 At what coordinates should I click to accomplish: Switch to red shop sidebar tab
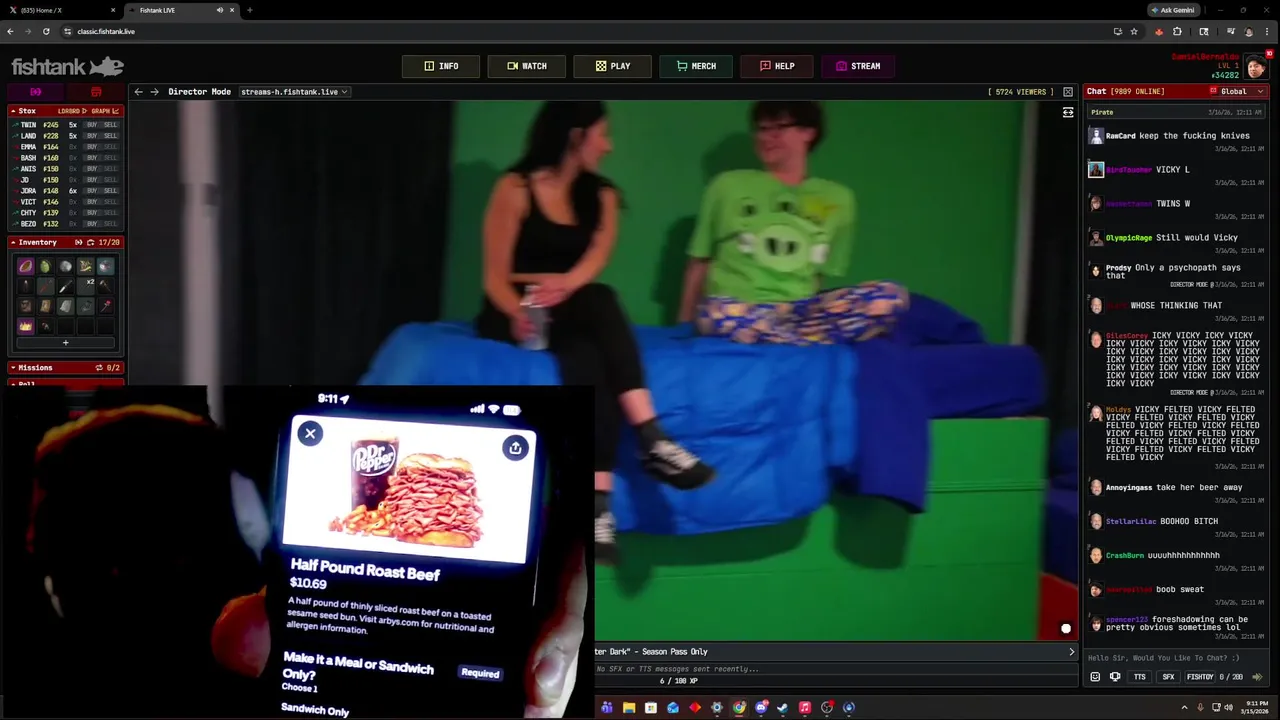click(96, 92)
